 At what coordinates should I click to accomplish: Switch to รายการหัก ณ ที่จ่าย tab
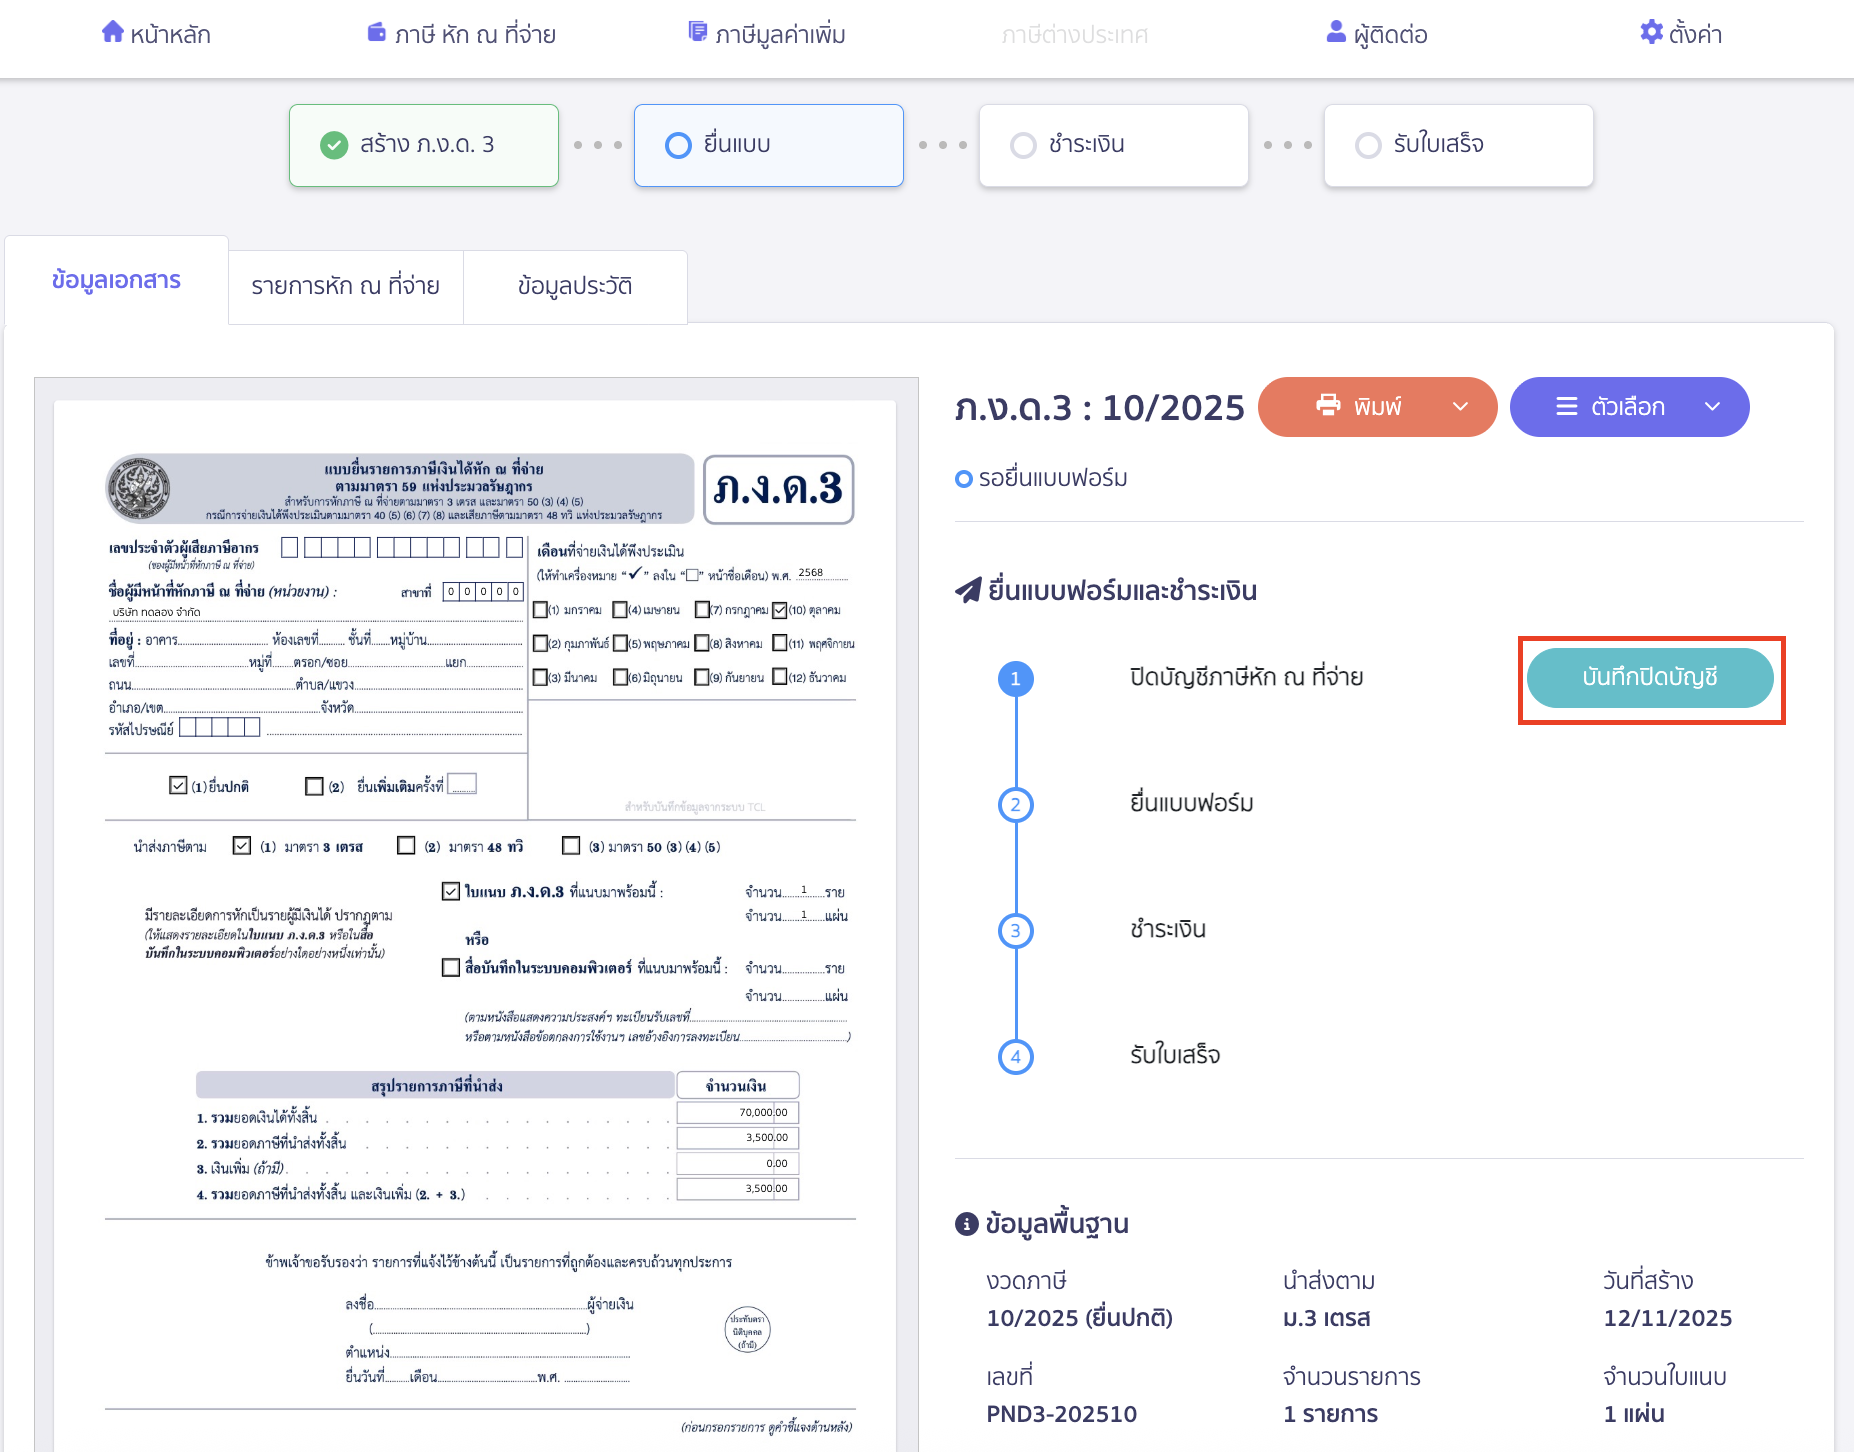click(345, 287)
